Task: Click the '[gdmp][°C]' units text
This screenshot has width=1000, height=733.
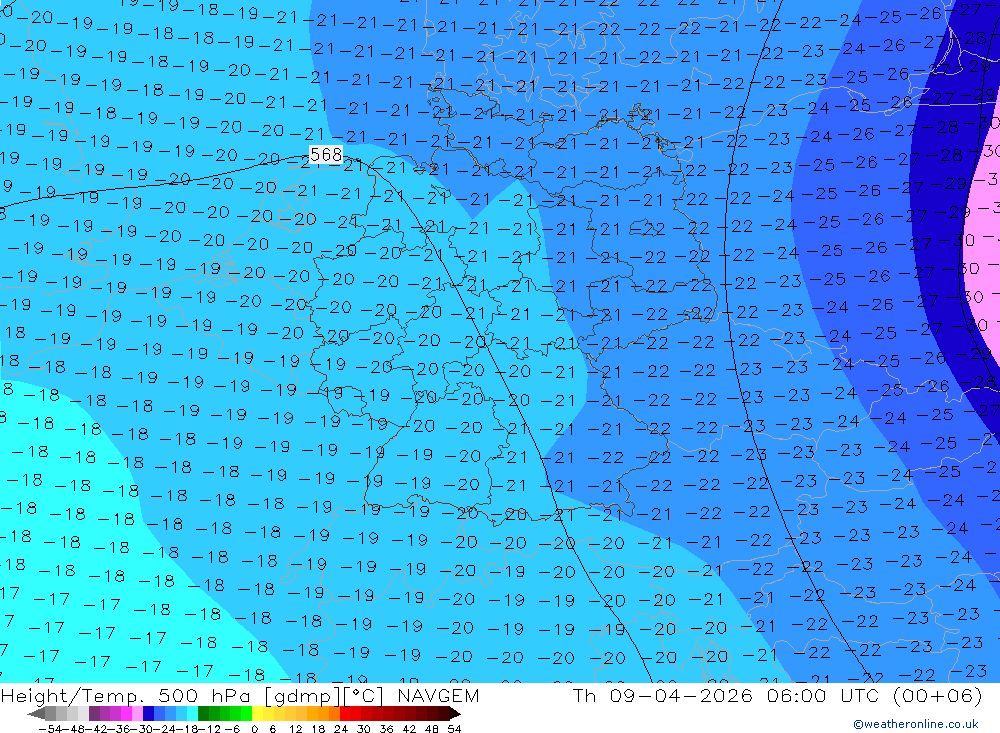Action: [324, 696]
